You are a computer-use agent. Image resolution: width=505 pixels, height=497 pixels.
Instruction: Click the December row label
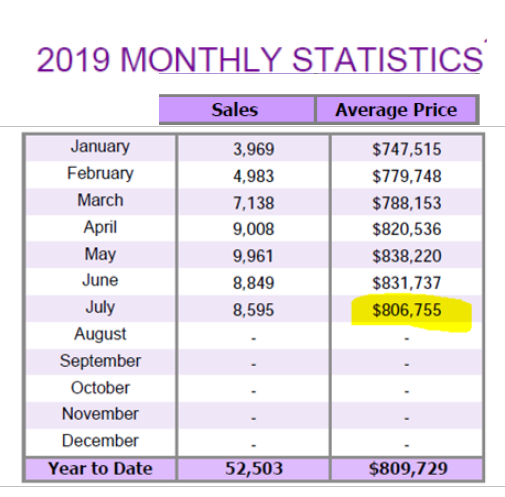[100, 441]
